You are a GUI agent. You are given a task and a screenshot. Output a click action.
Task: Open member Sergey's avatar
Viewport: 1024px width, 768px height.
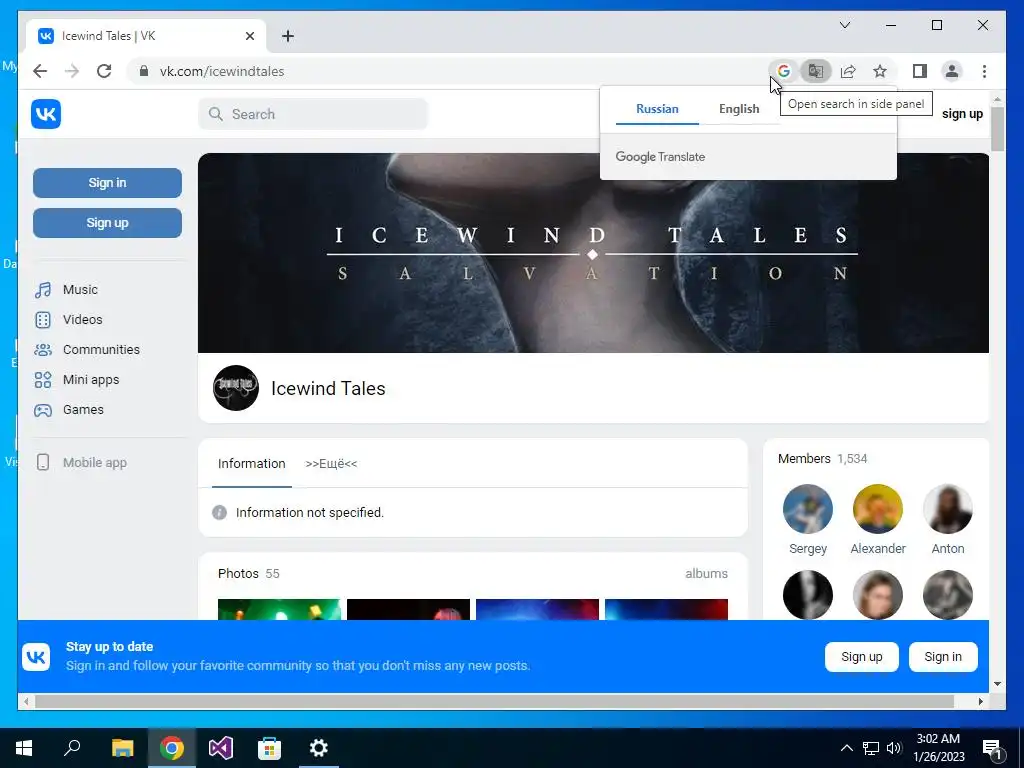[808, 509]
